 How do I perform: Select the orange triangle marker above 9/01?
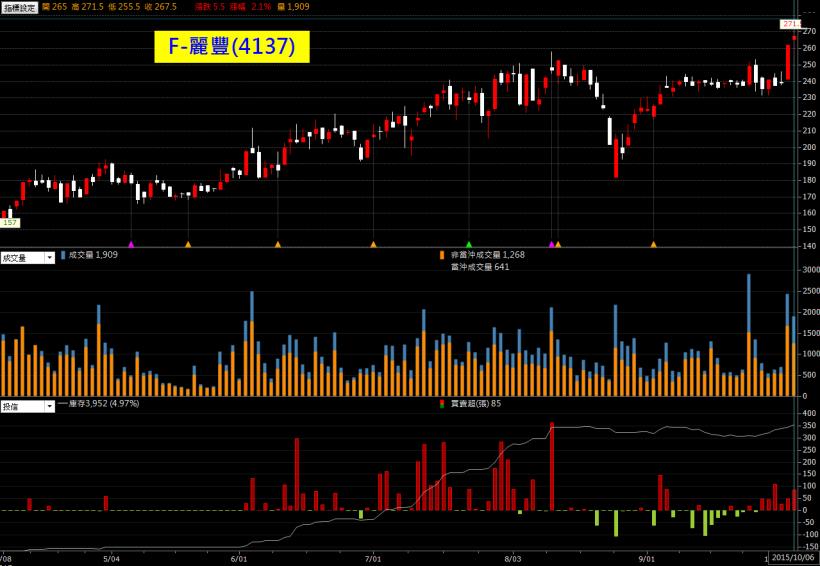click(653, 244)
